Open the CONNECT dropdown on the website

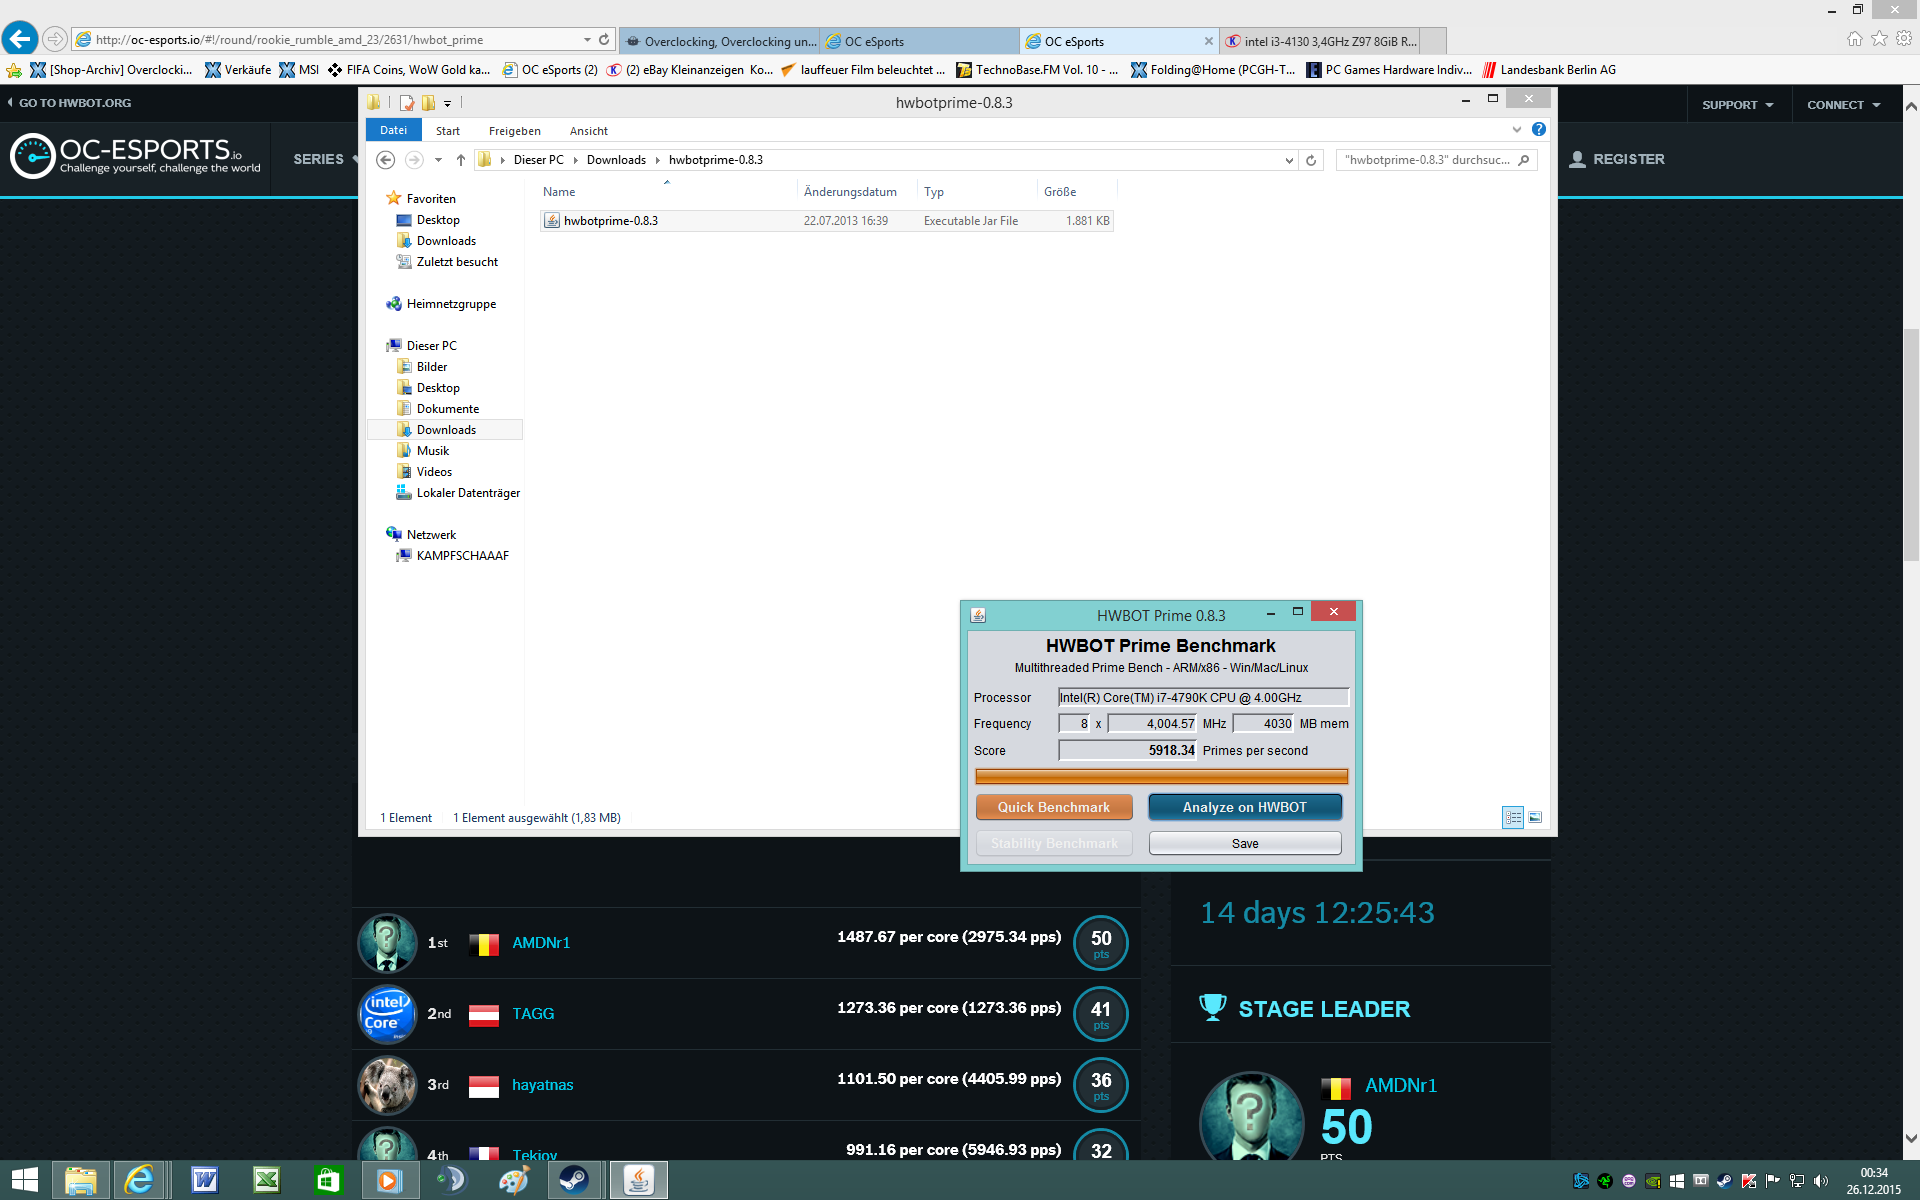click(x=1843, y=105)
